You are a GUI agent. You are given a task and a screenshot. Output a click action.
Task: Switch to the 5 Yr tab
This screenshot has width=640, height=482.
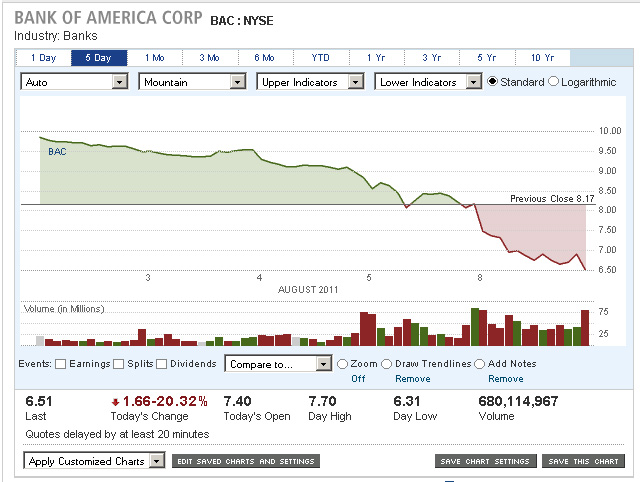click(487, 58)
